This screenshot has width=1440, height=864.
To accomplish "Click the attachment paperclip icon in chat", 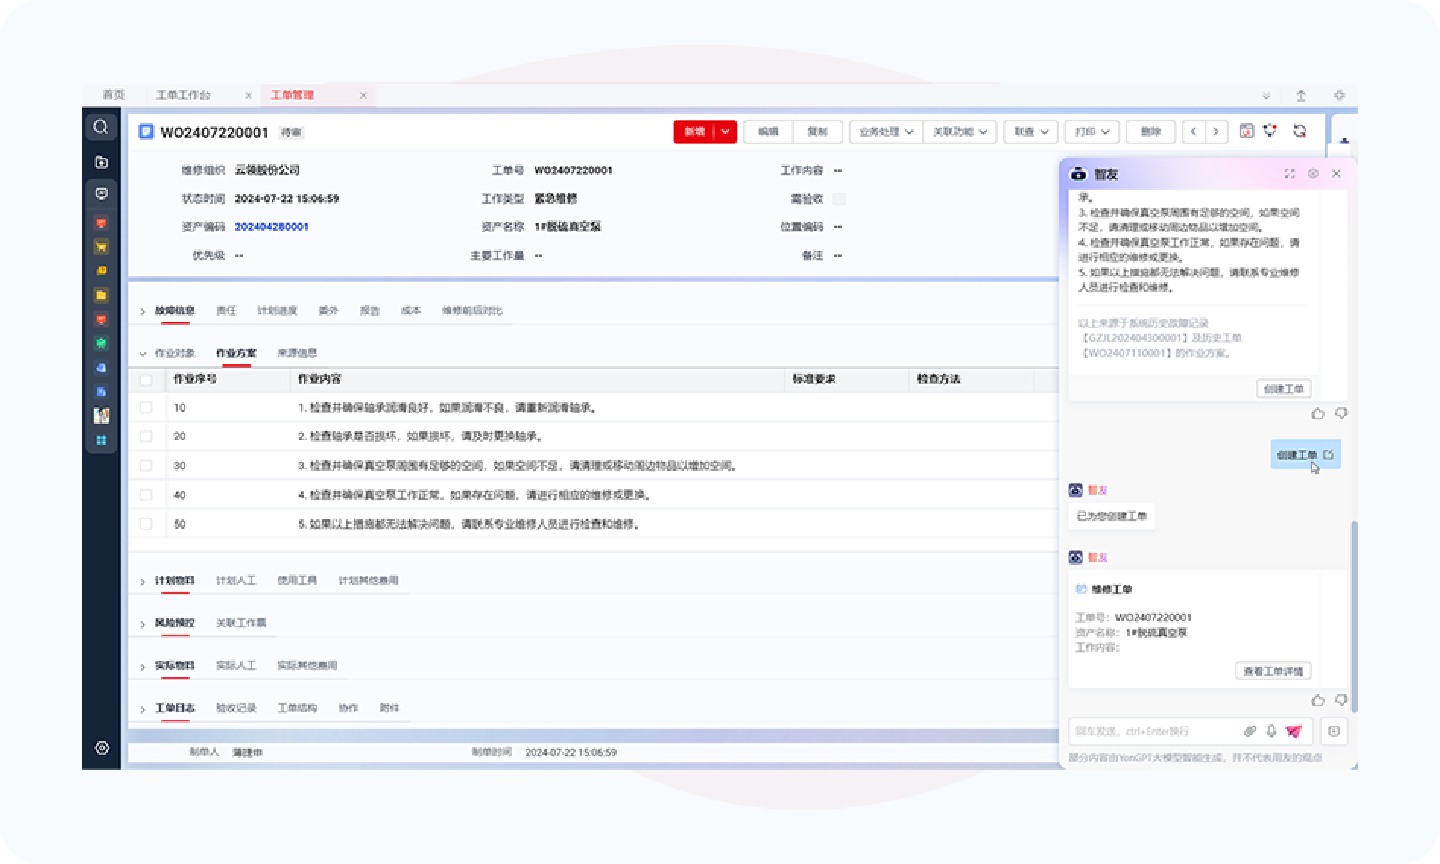I will click(x=1249, y=731).
